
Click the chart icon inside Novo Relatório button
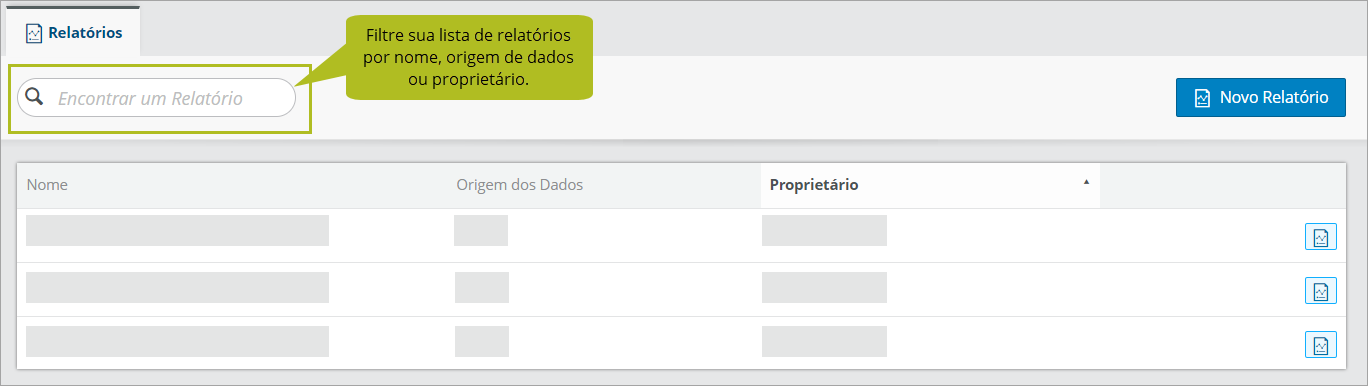tap(1204, 98)
